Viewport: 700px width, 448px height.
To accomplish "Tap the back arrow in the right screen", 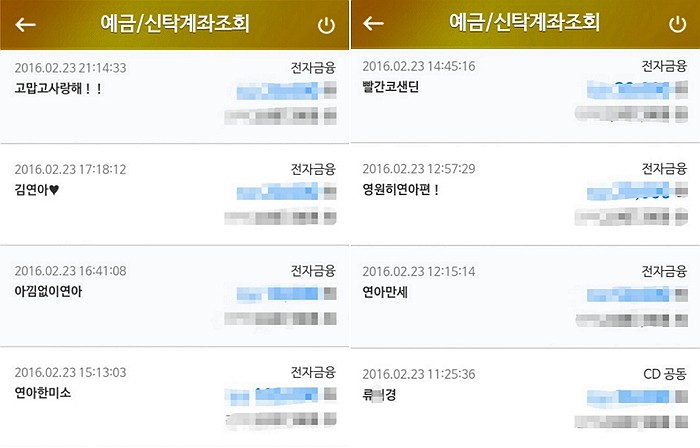I will 374,24.
